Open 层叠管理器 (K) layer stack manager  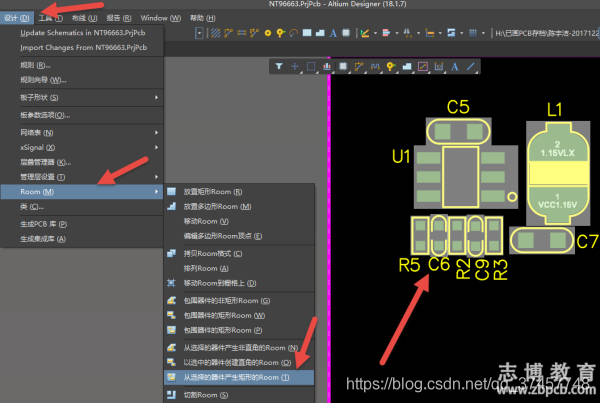pos(82,162)
